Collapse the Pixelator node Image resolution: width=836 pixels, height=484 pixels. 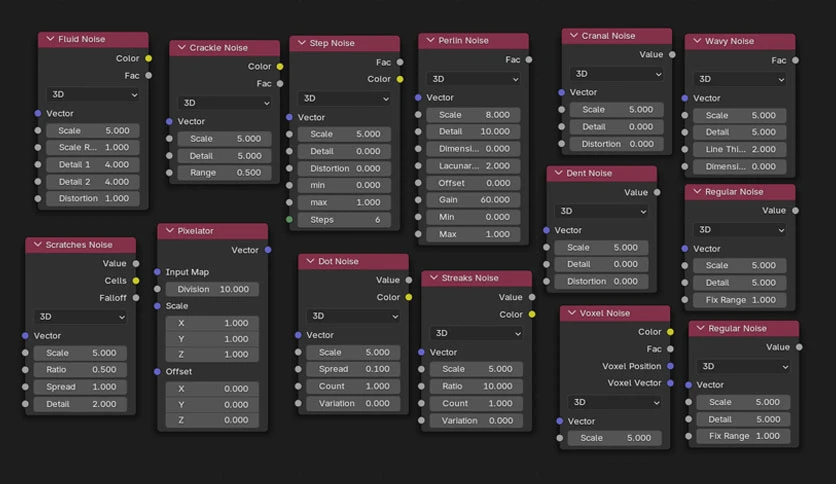170,230
